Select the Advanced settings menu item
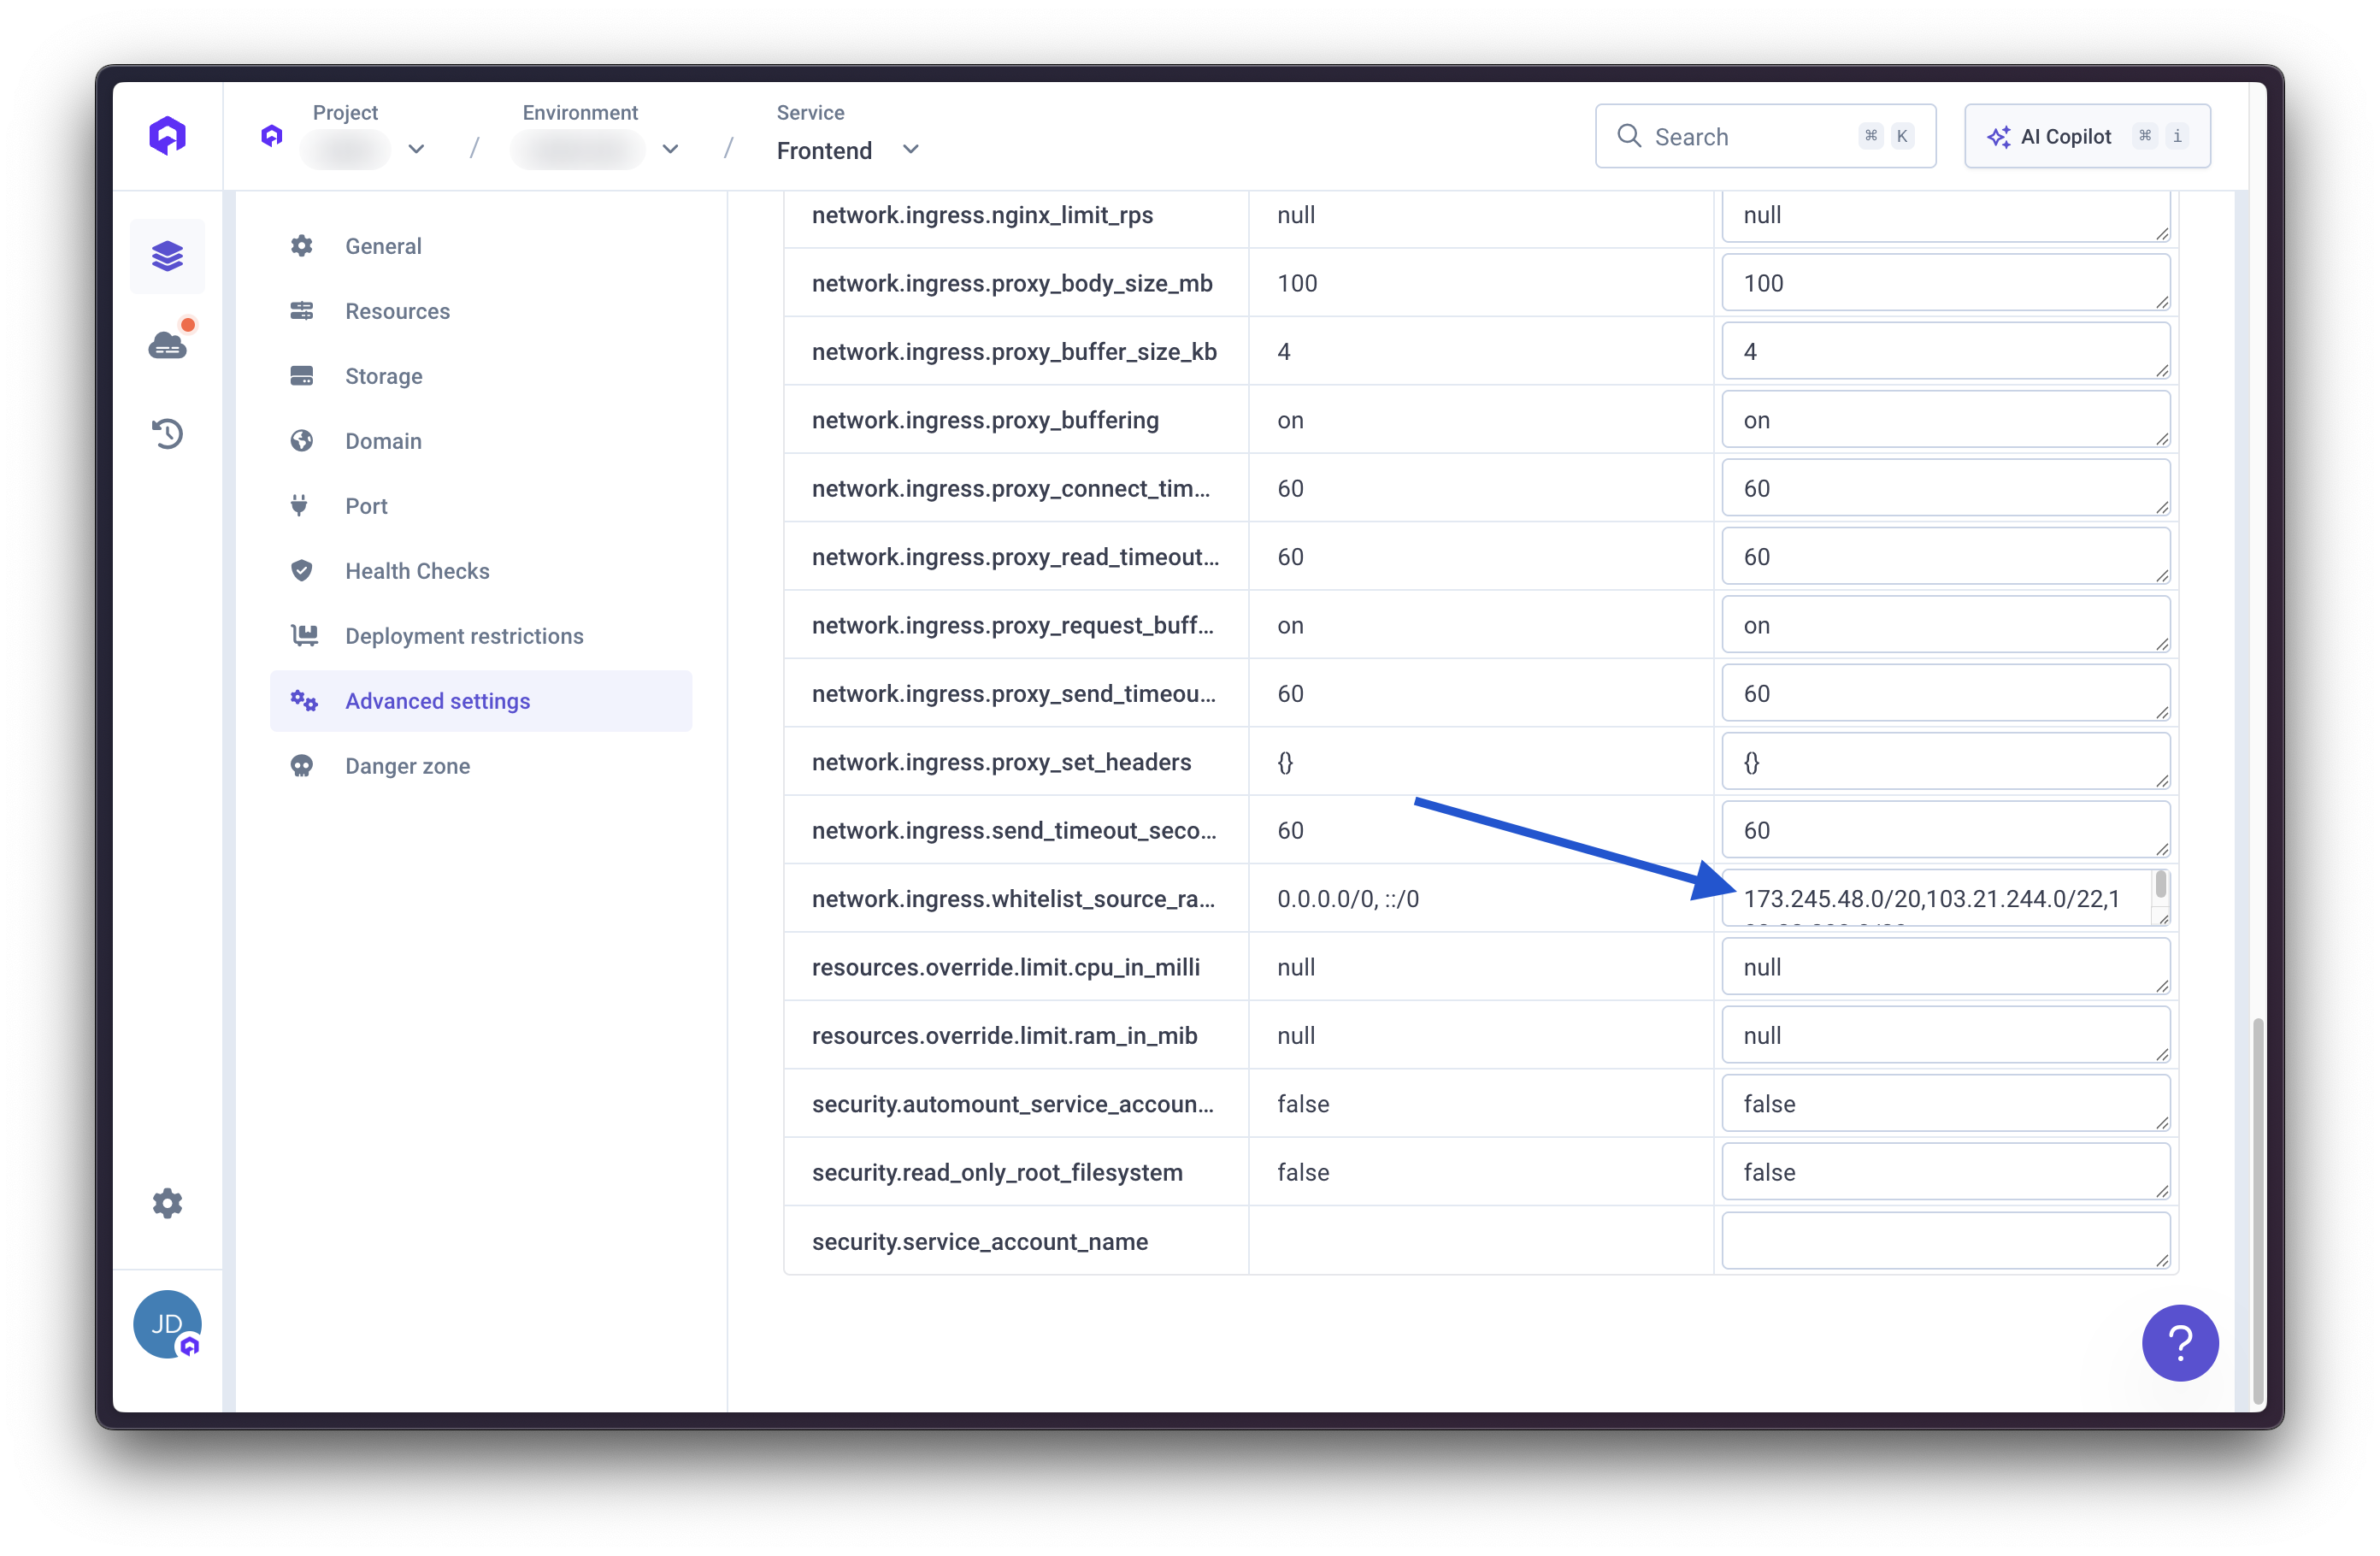Screen dimensions: 2380x1556 (437, 701)
